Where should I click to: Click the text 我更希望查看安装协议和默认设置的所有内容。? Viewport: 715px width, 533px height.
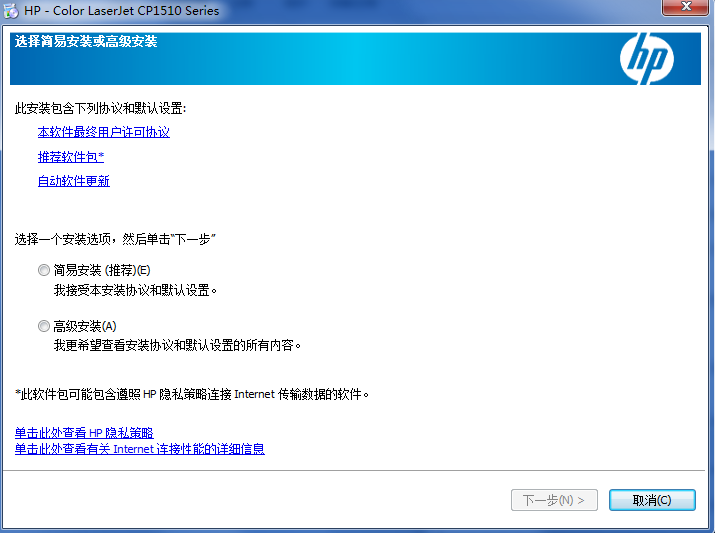[x=177, y=346]
